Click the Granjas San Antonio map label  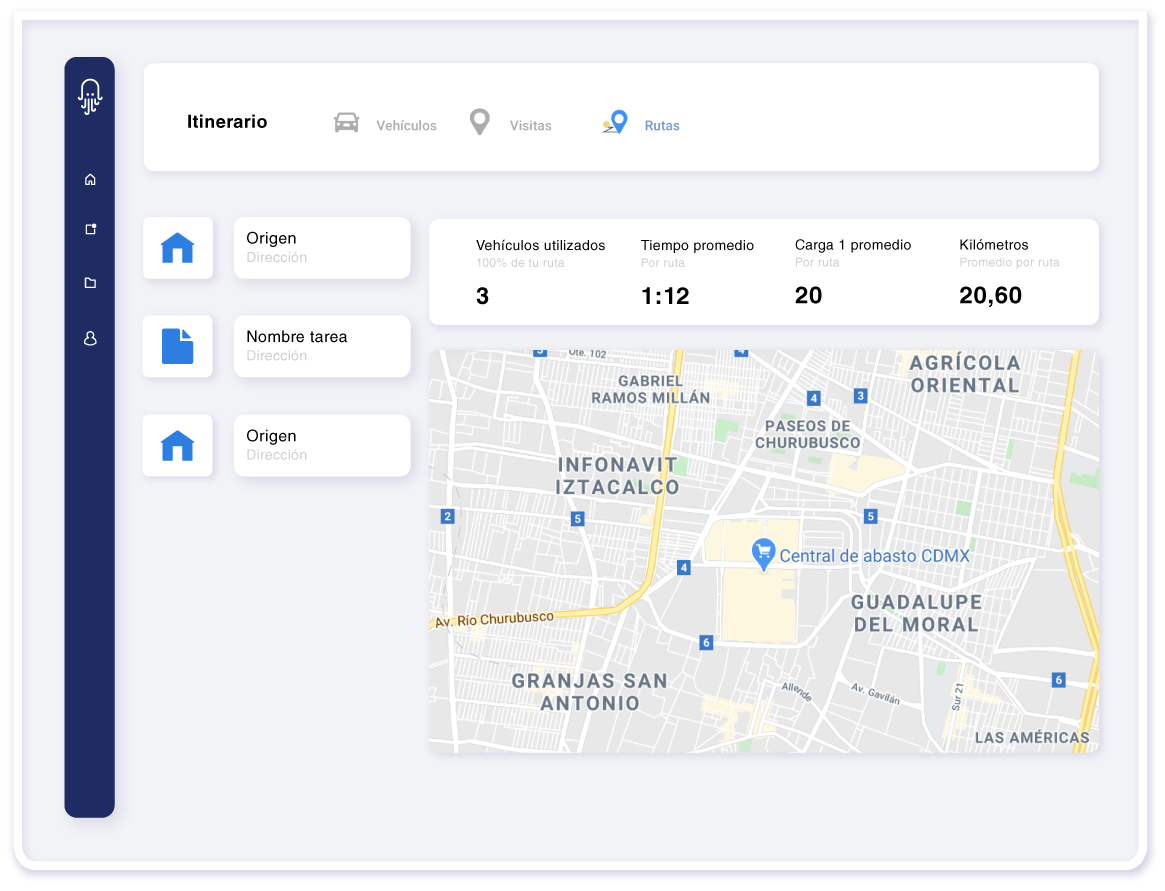[590, 692]
